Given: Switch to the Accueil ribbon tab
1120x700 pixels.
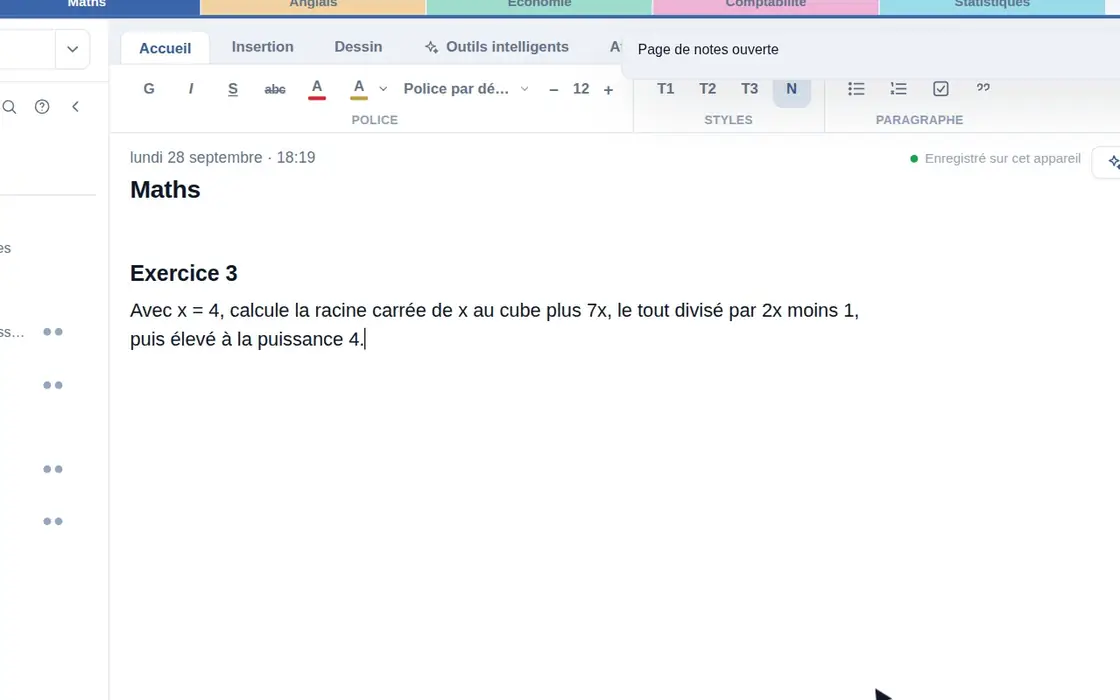Looking at the screenshot, I should pyautogui.click(x=165, y=48).
